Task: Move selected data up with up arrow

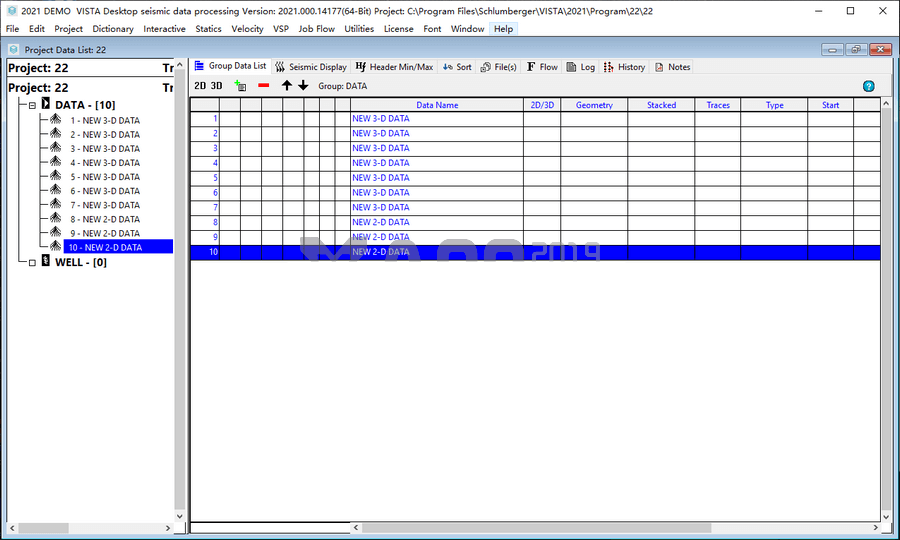Action: pos(286,86)
